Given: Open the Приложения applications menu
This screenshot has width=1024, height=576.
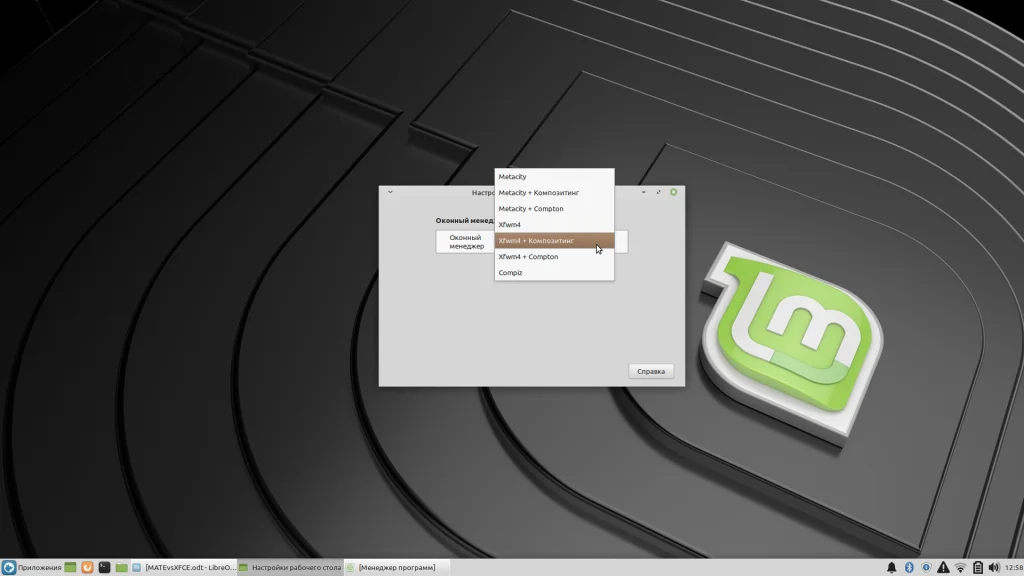Looking at the screenshot, I should point(31,568).
